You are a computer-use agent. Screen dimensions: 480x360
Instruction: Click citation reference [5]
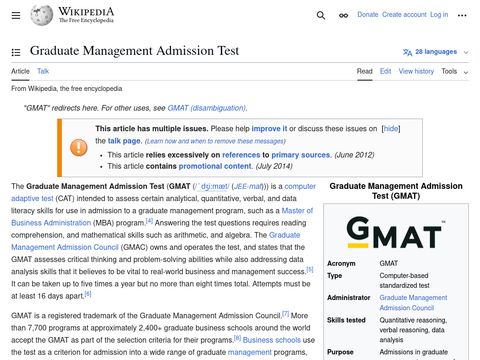tap(310, 269)
